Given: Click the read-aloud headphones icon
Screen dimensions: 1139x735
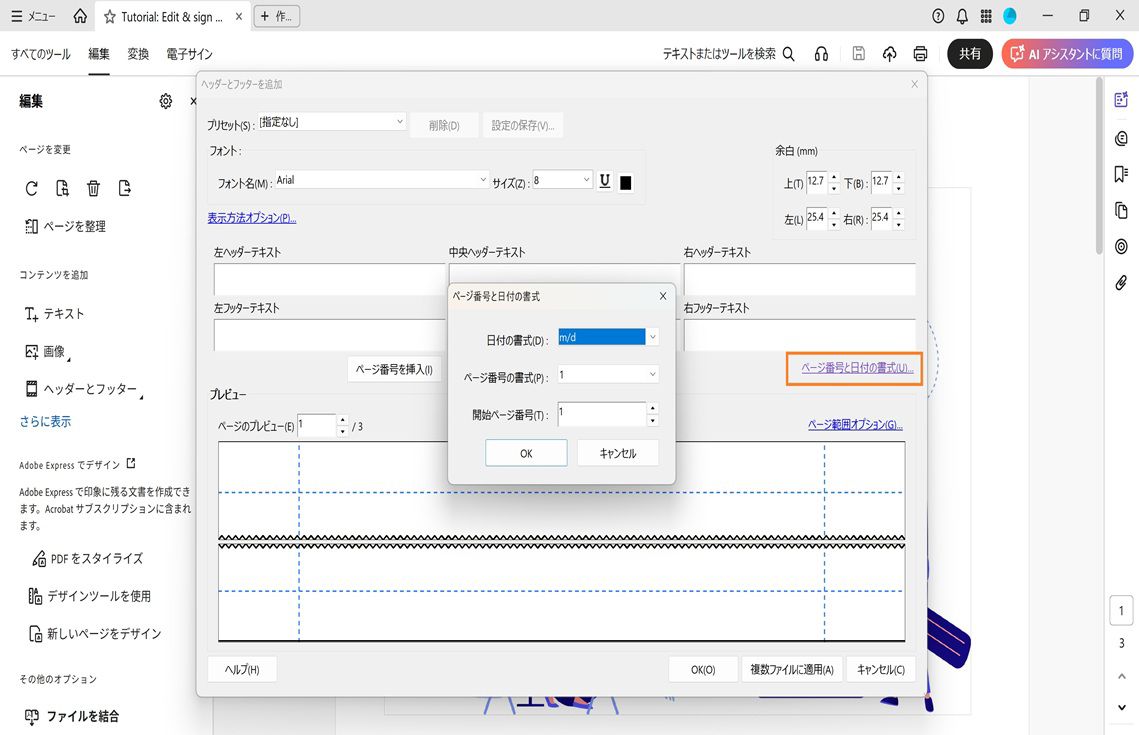Looking at the screenshot, I should tap(821, 53).
